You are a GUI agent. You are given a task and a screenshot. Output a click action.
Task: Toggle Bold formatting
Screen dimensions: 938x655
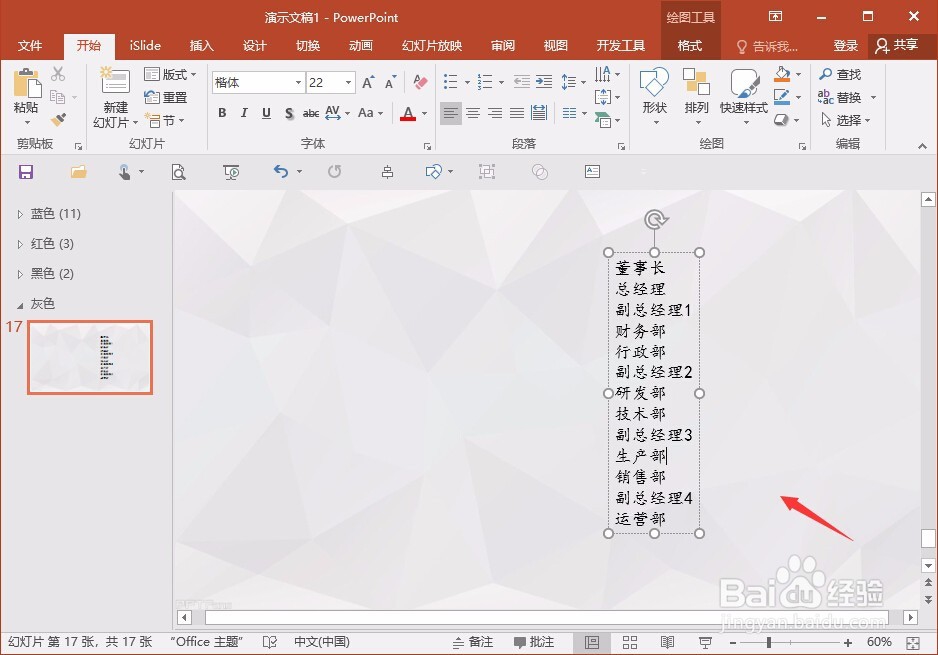[x=222, y=113]
